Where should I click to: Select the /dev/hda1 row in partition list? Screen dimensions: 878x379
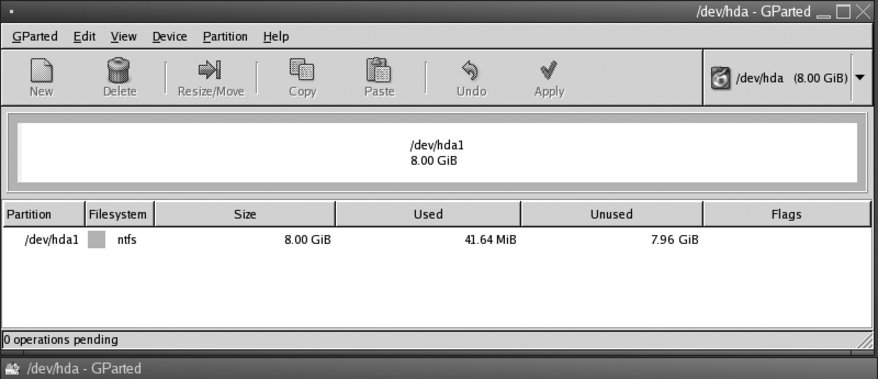click(x=437, y=240)
